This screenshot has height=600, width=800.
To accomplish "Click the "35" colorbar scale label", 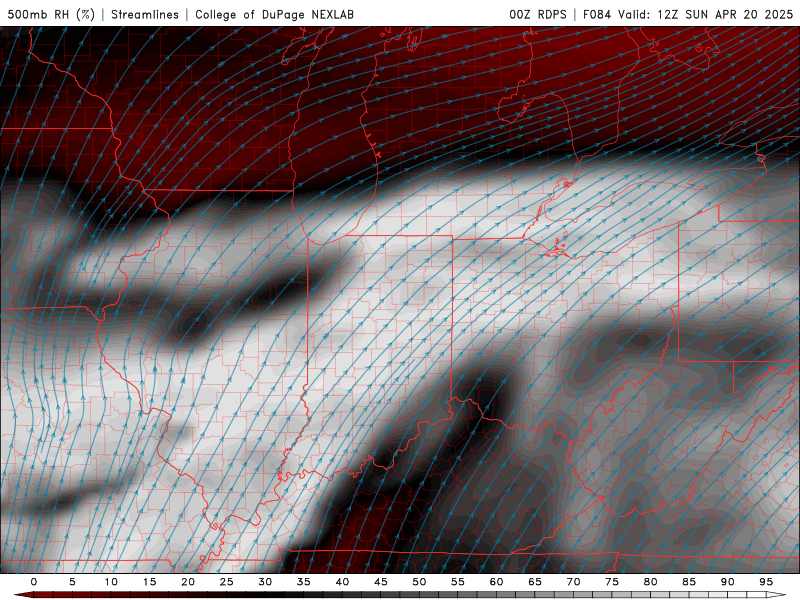I will [304, 582].
